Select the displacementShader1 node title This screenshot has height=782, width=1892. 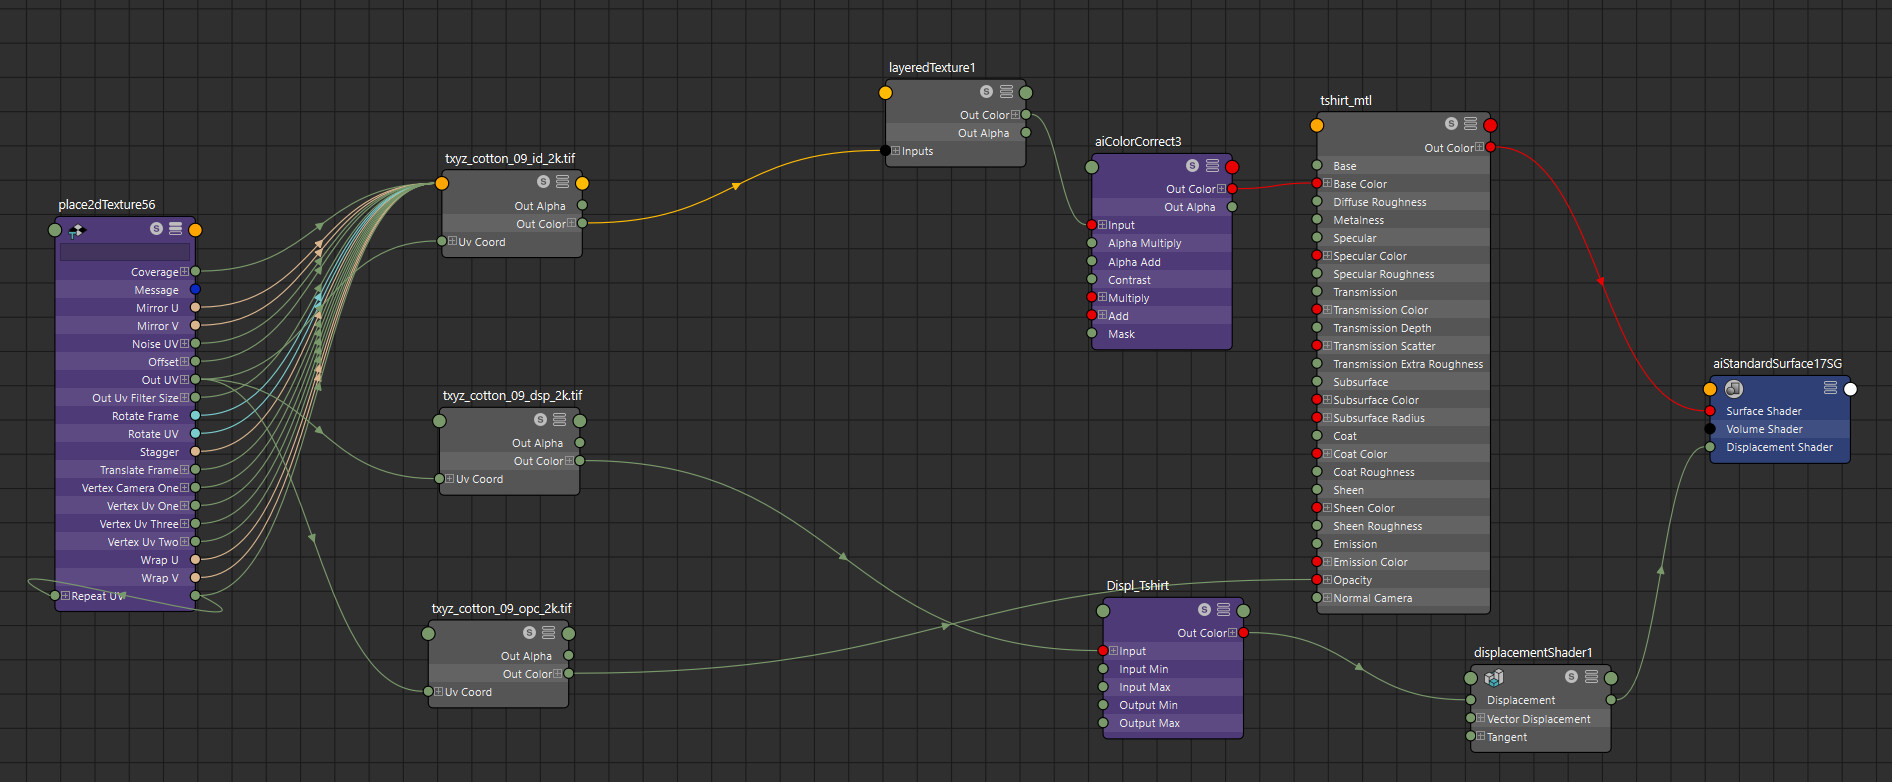click(1533, 652)
